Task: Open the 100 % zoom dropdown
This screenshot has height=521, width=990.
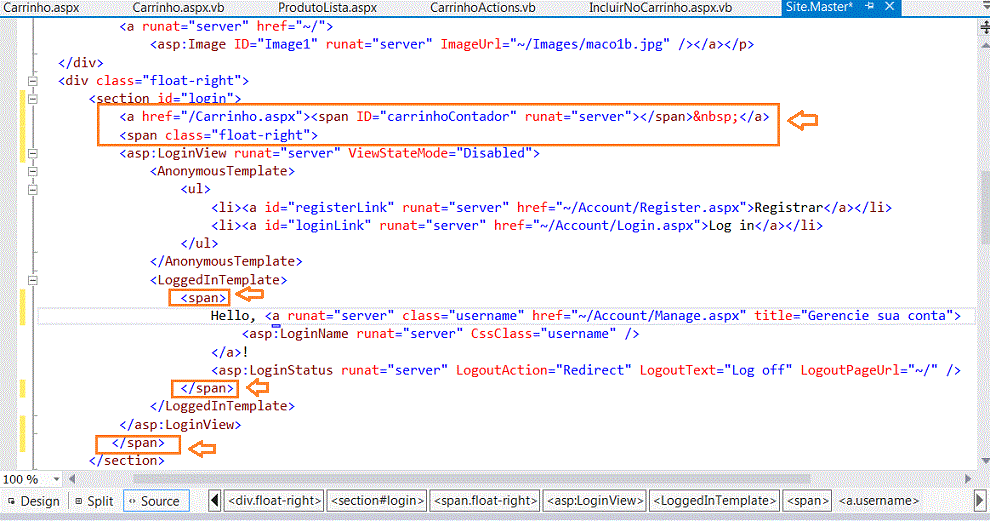Action: tap(56, 479)
